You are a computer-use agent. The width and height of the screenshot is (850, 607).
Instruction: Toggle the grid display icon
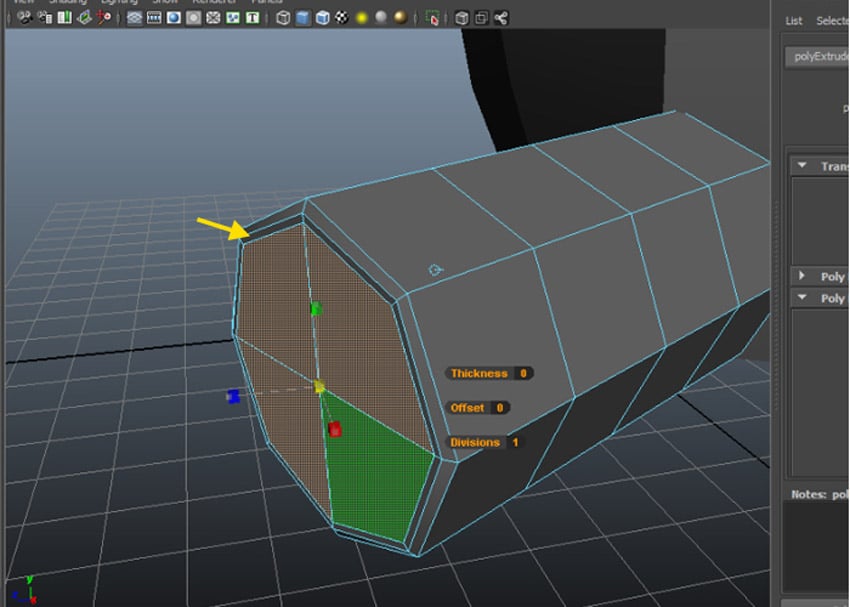pyautogui.click(x=134, y=17)
